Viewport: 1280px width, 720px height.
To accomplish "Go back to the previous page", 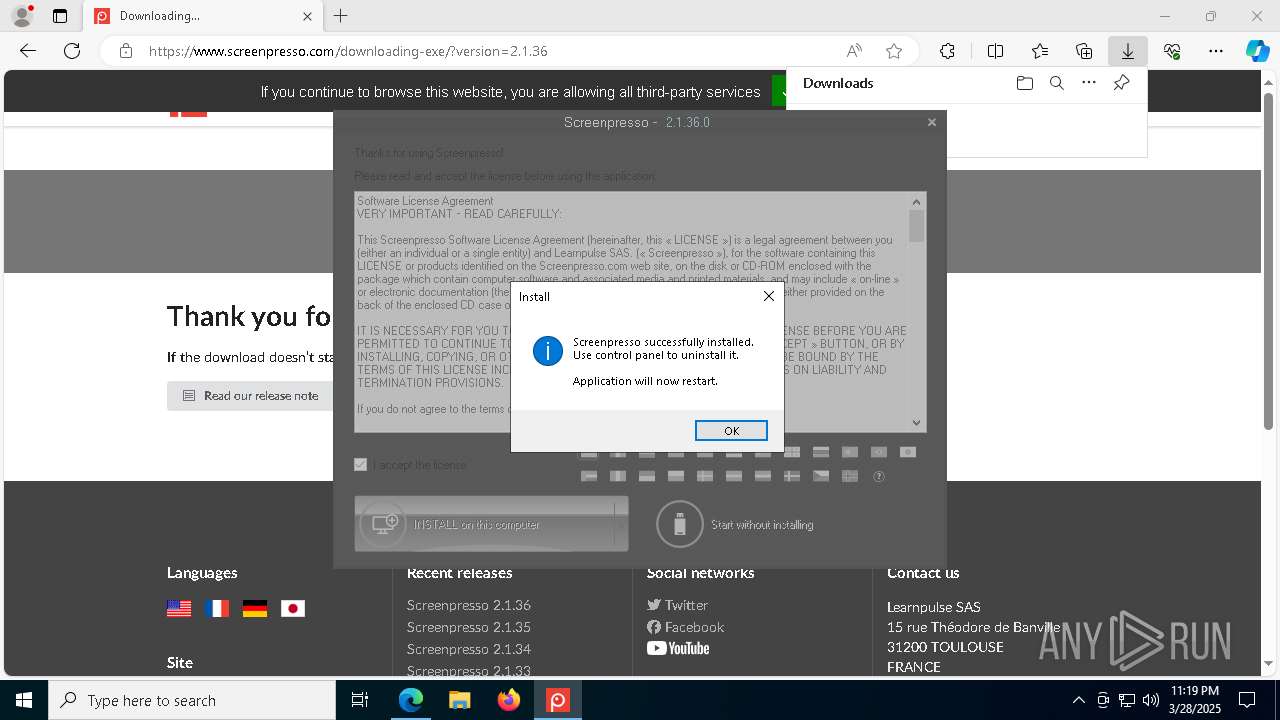I will coord(28,51).
